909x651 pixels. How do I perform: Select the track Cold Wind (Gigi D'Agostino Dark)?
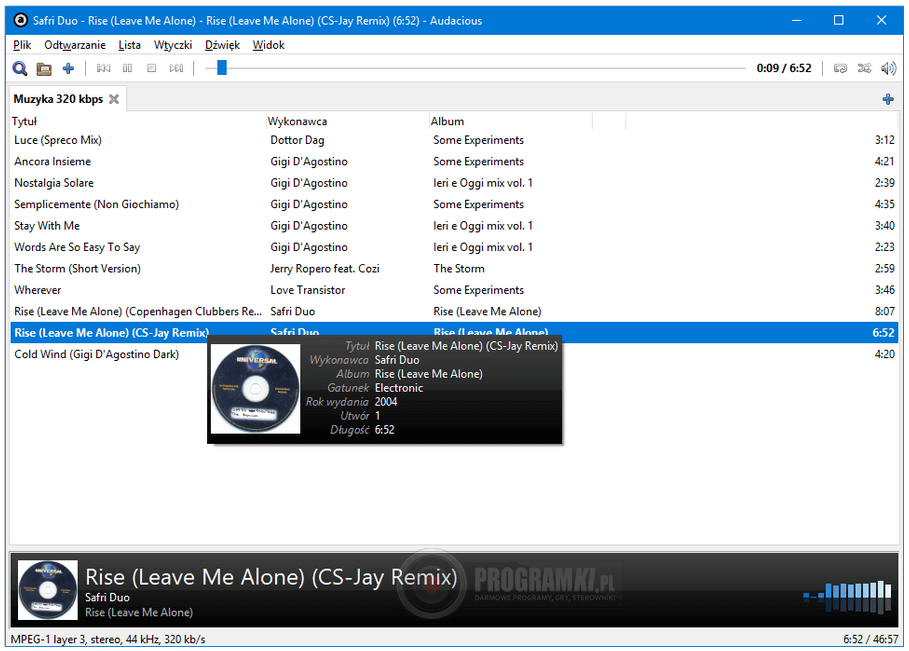click(x=454, y=354)
